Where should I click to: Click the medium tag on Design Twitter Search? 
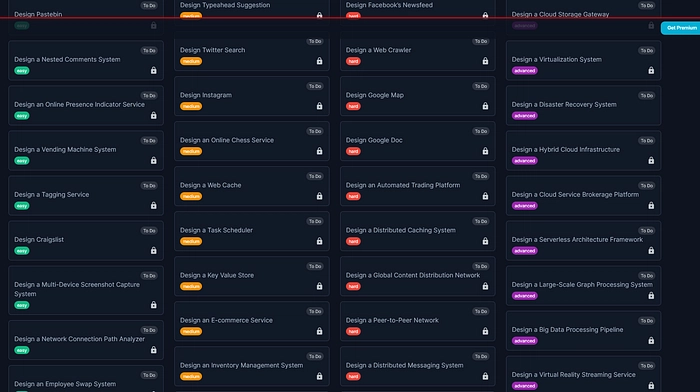191,61
